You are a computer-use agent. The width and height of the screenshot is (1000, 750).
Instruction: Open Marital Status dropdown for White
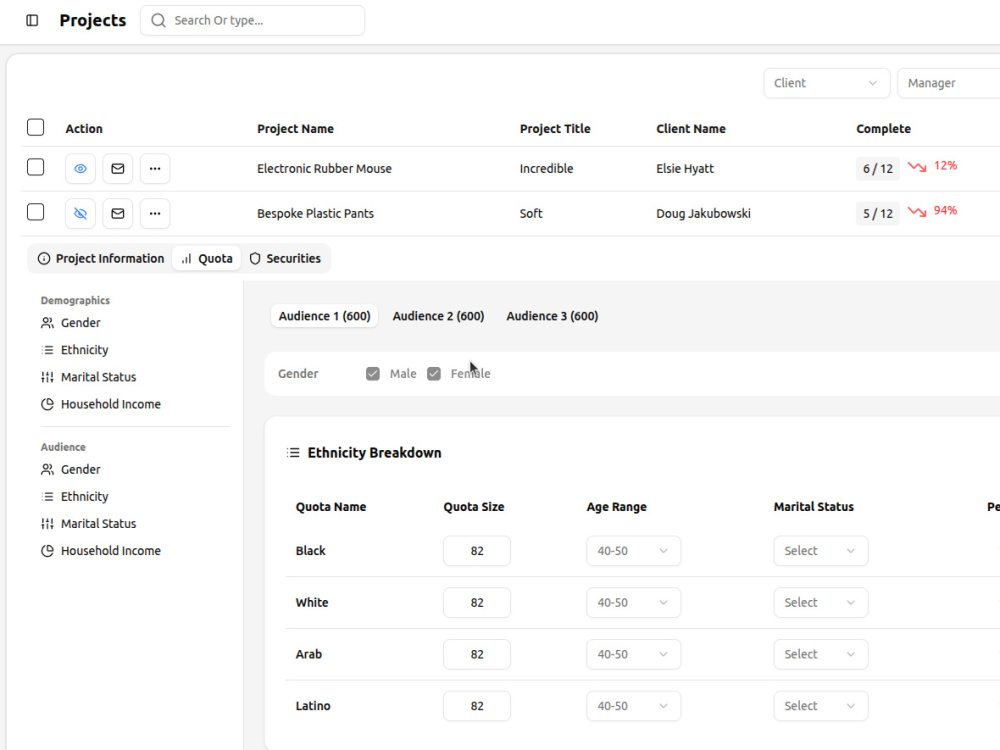(x=821, y=603)
